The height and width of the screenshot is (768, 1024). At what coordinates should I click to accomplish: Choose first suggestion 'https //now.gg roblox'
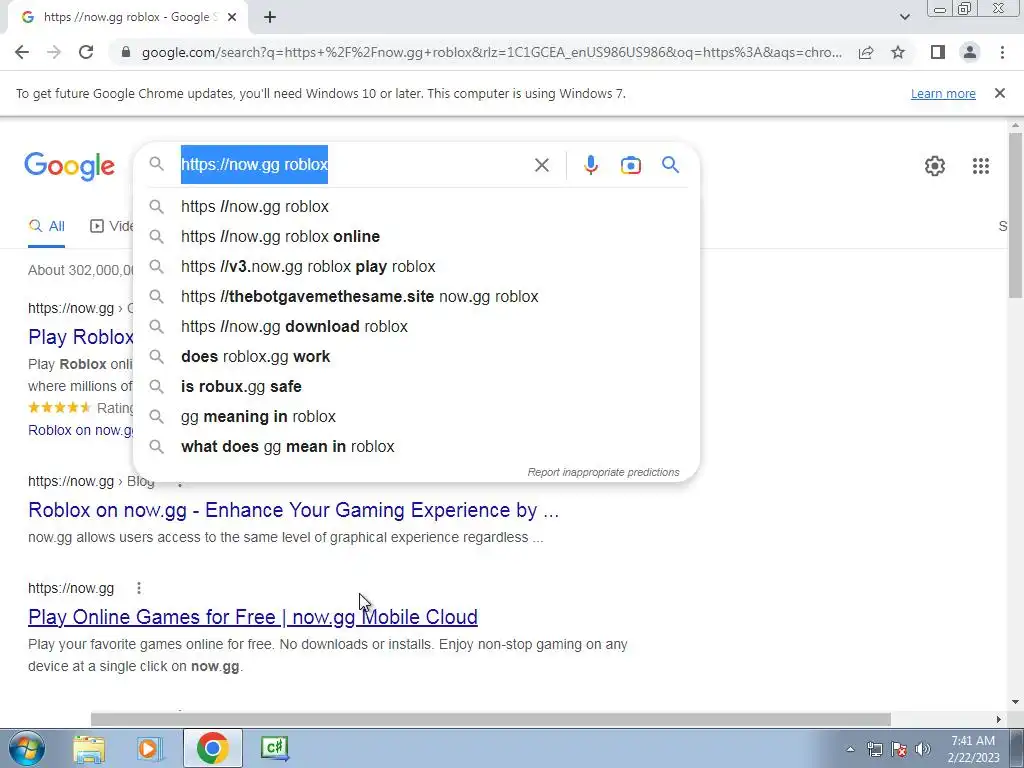[417, 206]
